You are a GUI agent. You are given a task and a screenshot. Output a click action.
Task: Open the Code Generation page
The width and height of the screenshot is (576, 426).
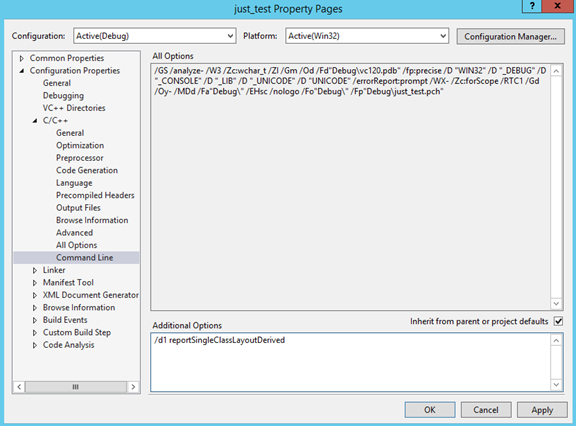87,170
